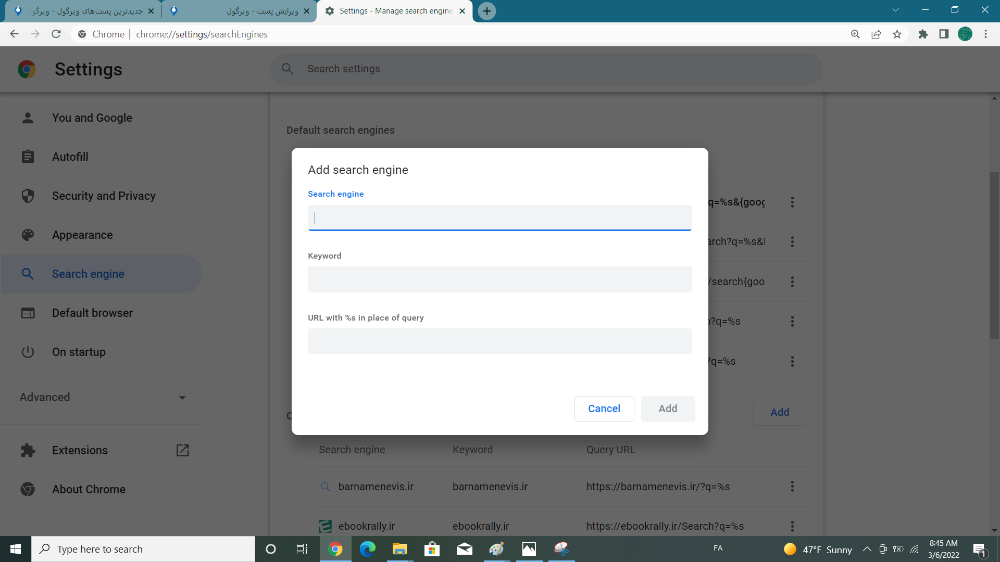Open a new tab
The width and height of the screenshot is (1000, 562).
(487, 11)
